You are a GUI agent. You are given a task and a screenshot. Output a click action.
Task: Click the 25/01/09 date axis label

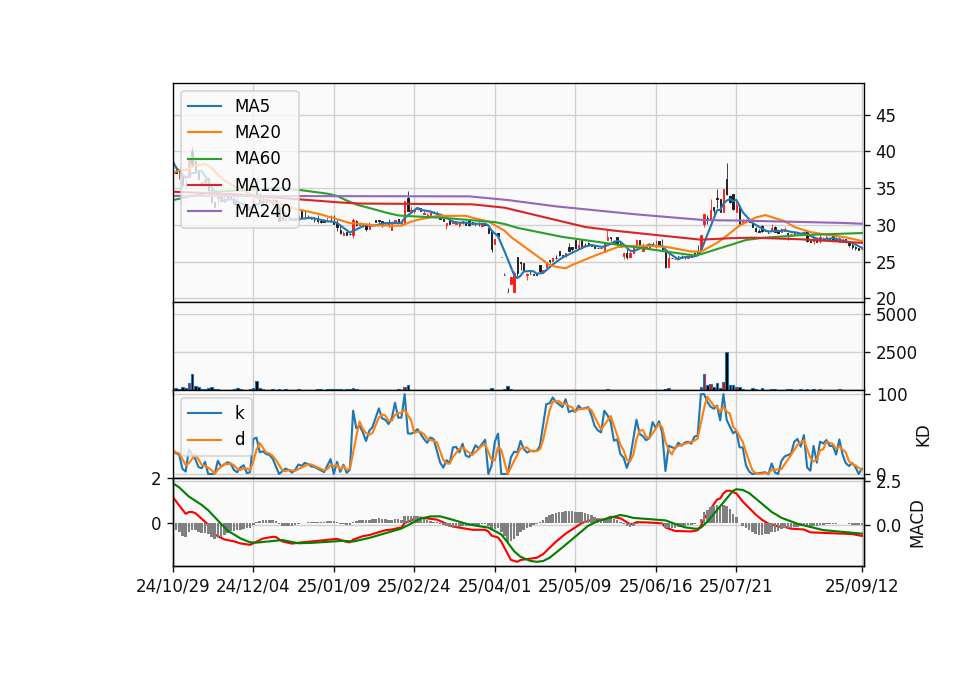pos(334,586)
